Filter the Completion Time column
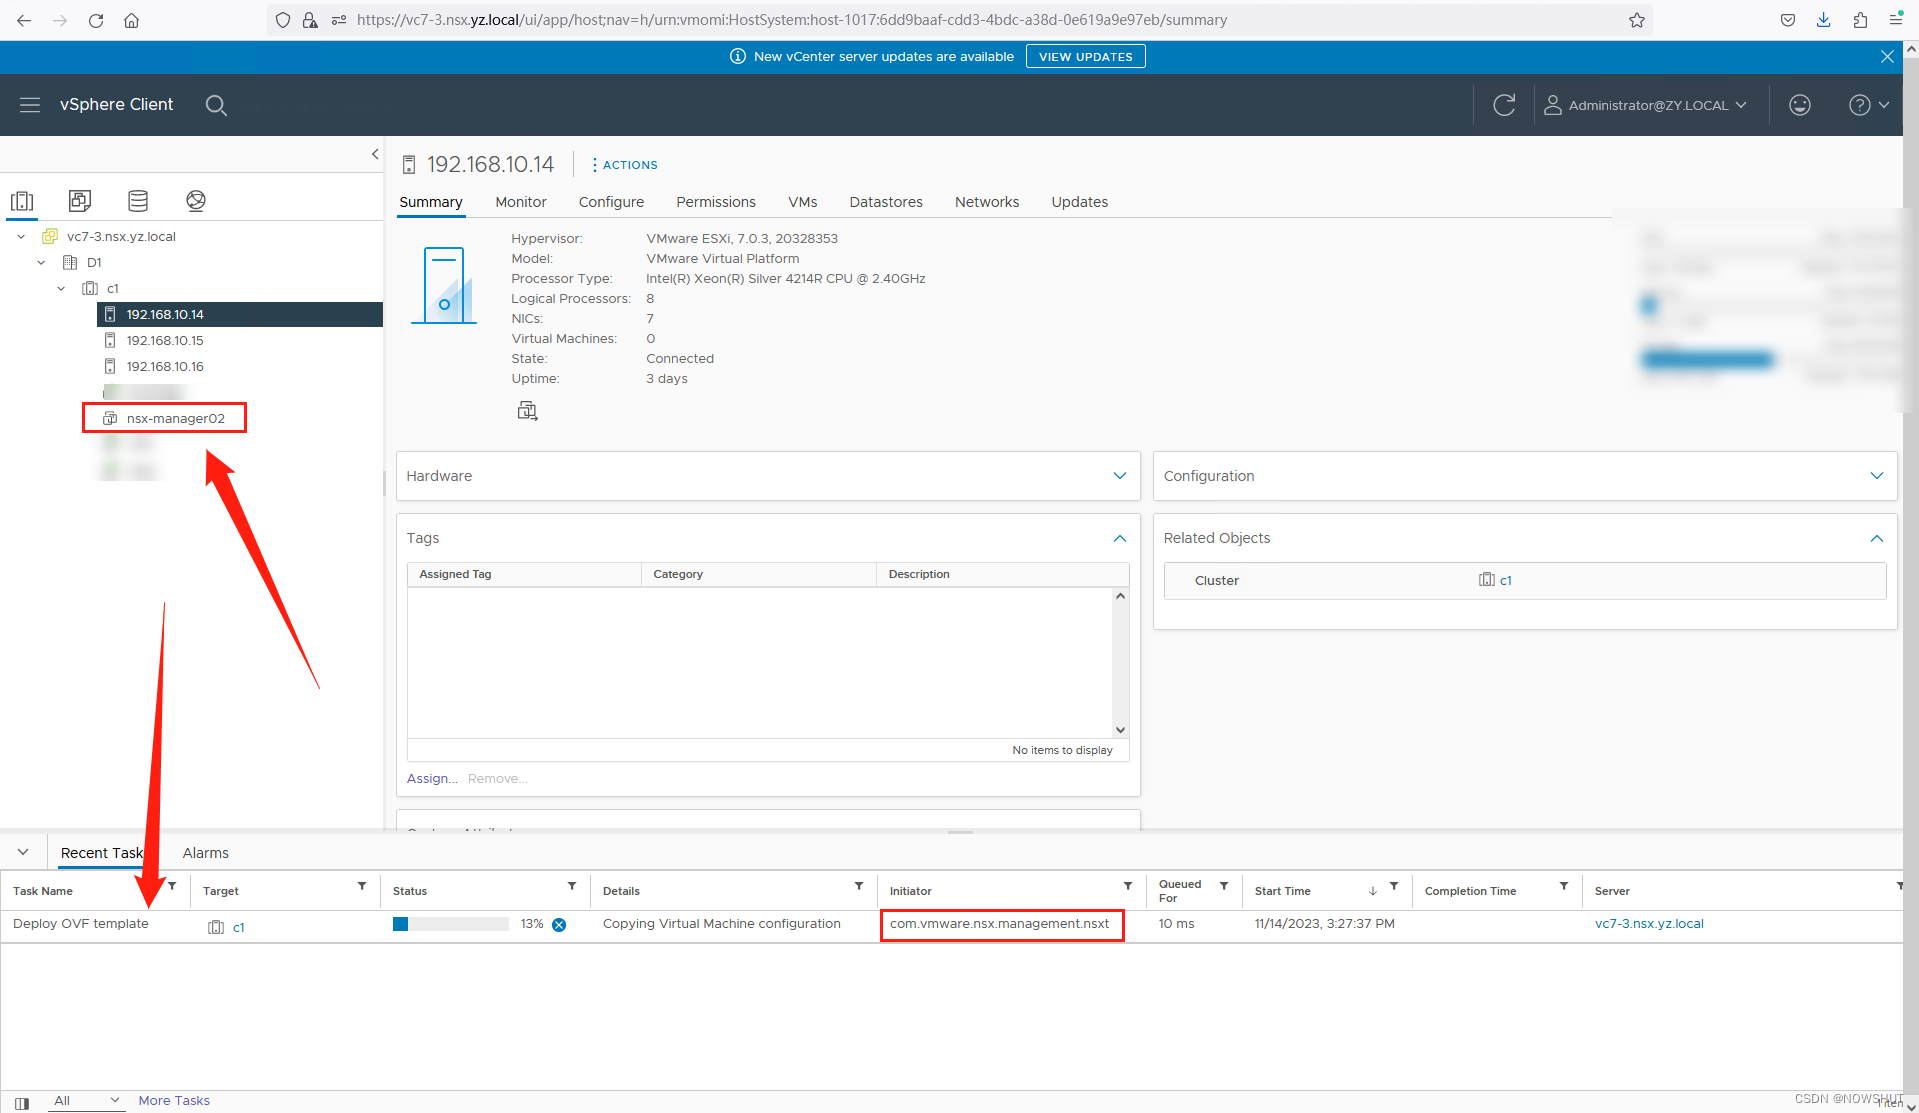 pos(1564,886)
